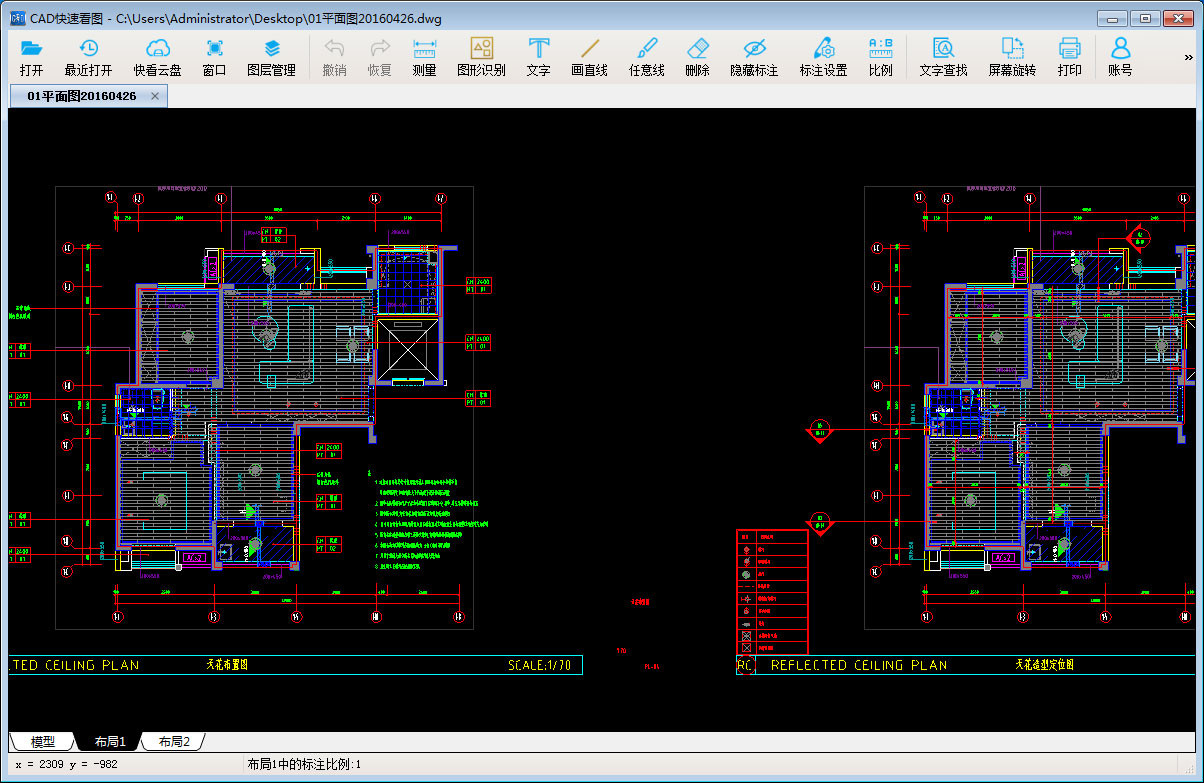Open the 最近打开 recent files list
The image size is (1204, 783).
(x=89, y=57)
